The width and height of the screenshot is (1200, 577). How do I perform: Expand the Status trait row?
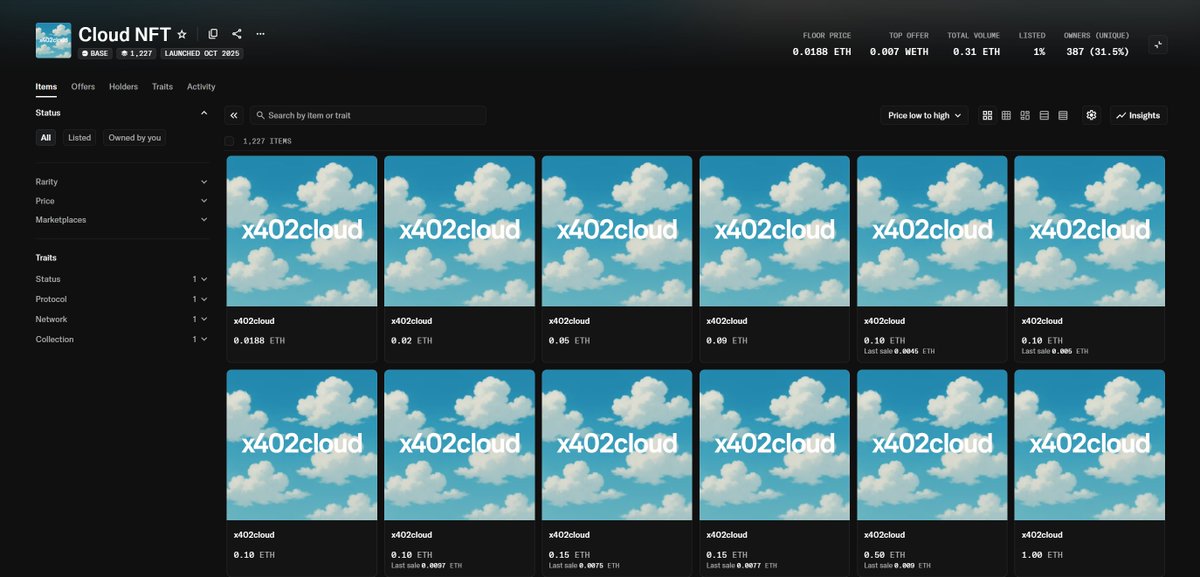122,279
